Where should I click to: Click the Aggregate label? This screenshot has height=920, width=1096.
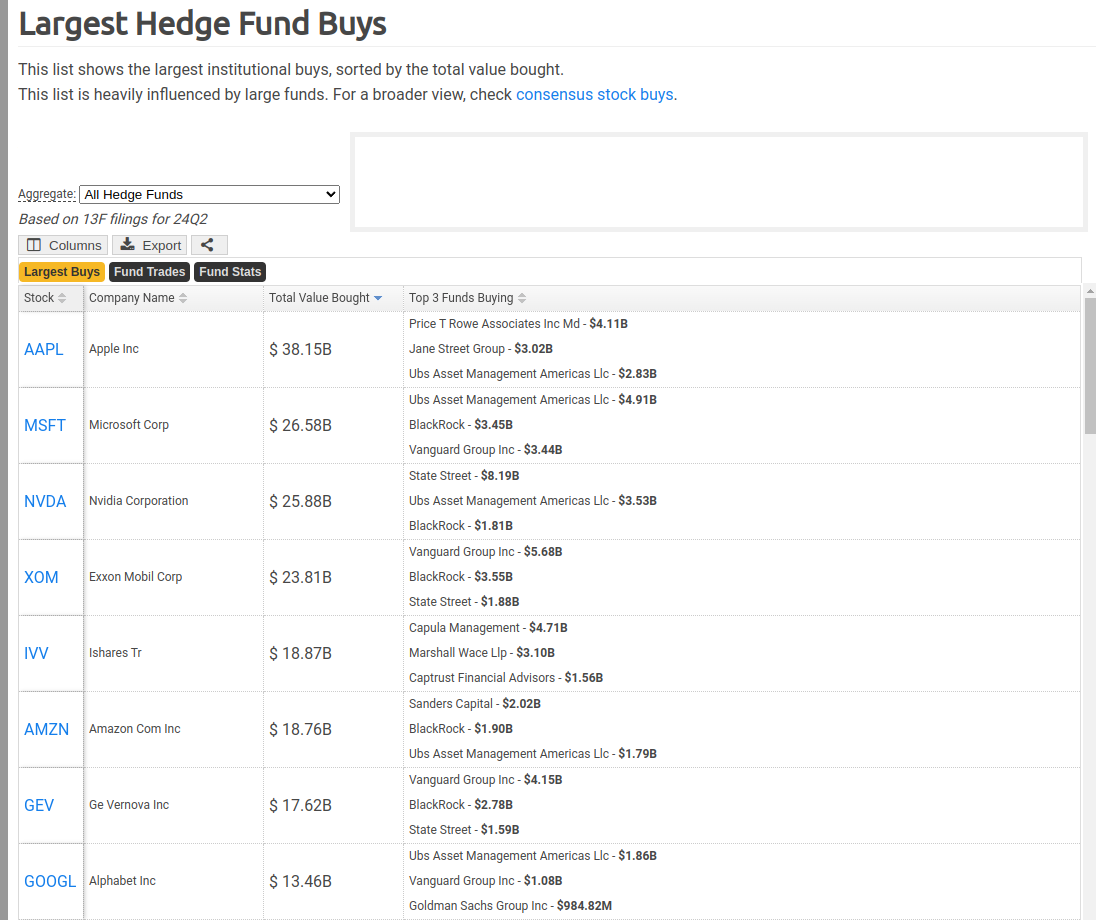coord(47,194)
